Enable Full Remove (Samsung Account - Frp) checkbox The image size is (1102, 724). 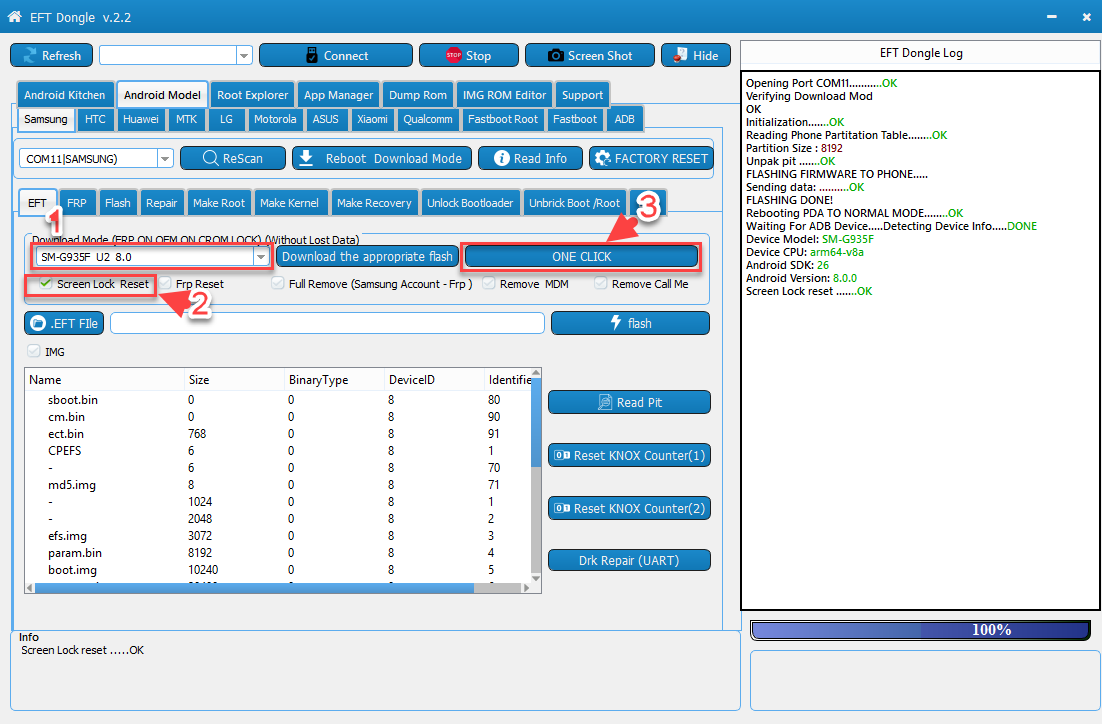pos(278,283)
